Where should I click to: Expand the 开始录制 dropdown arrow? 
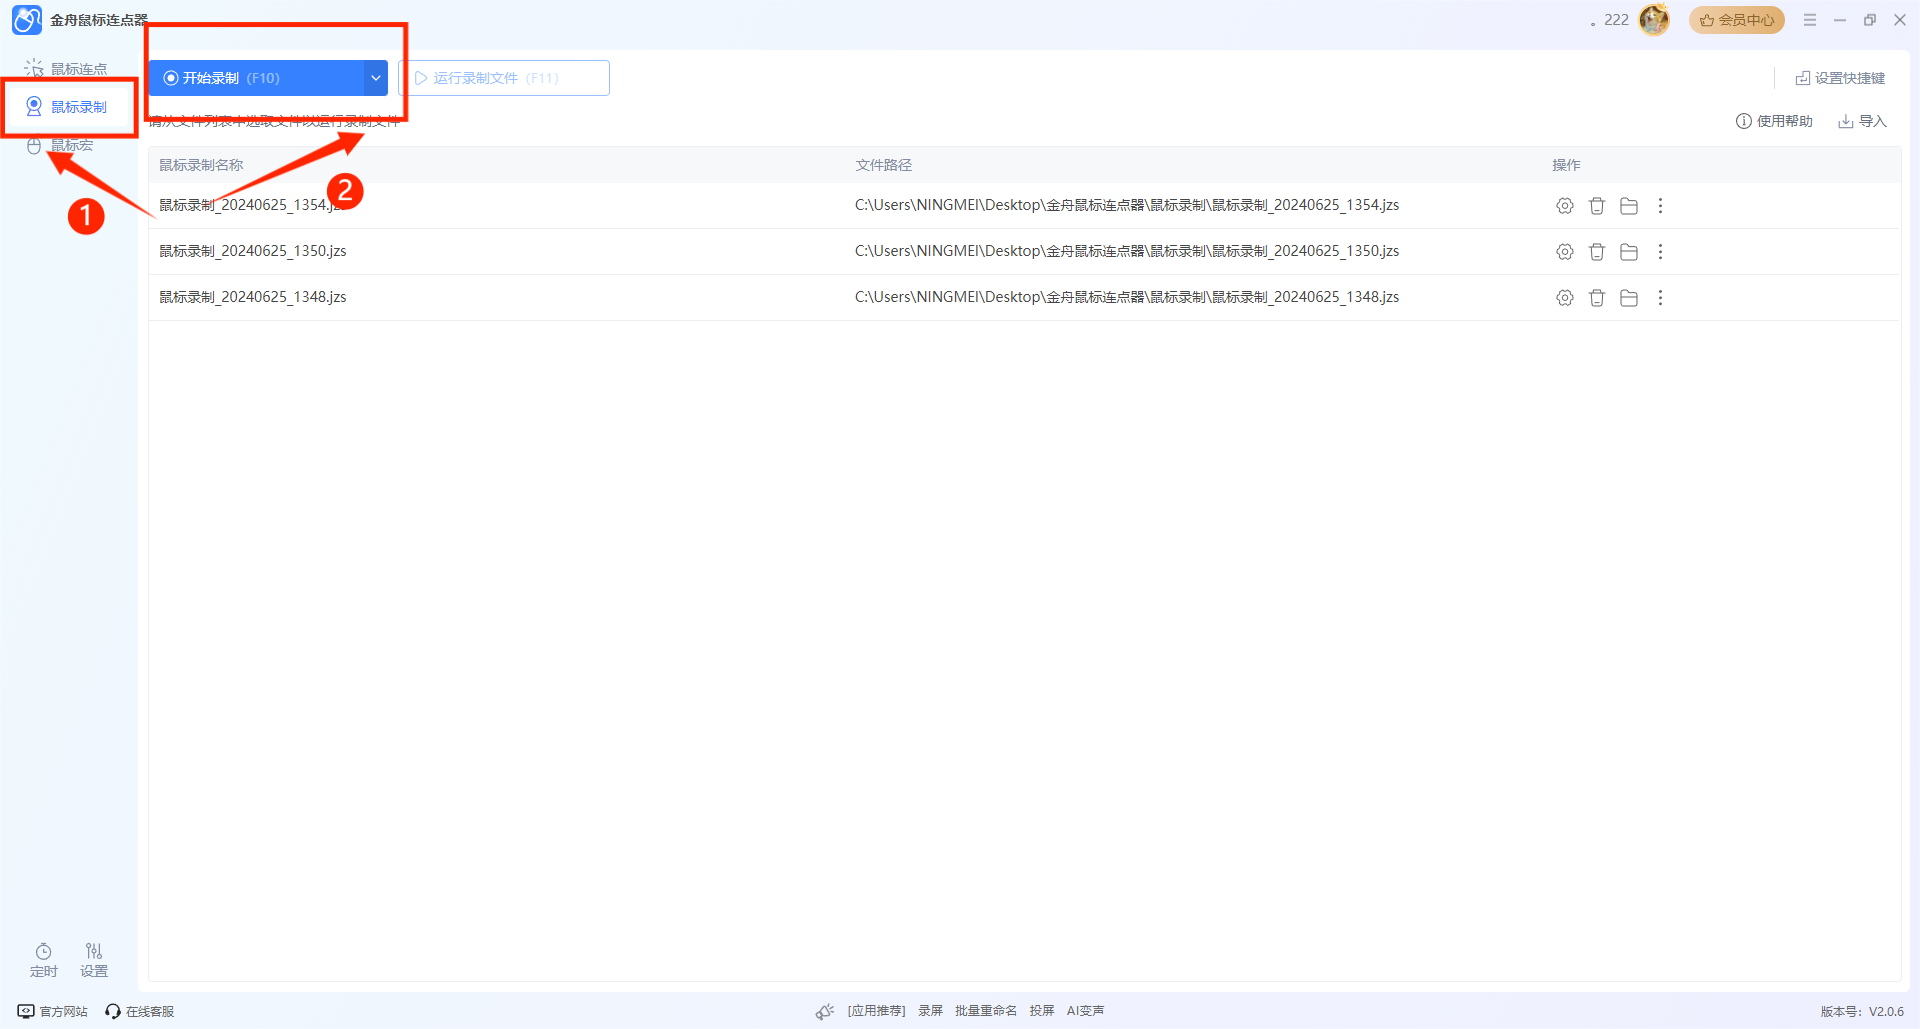pyautogui.click(x=376, y=78)
